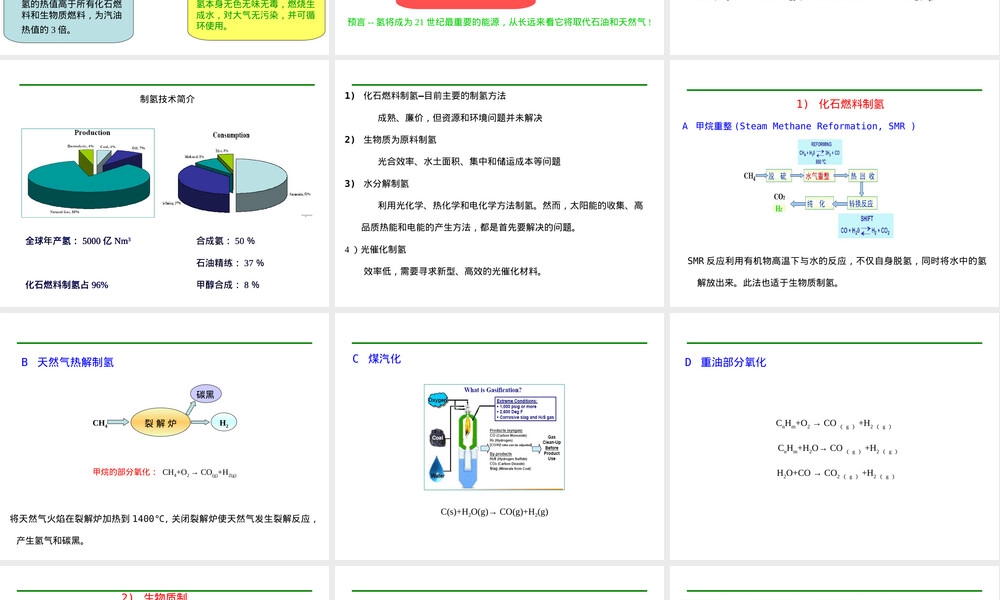Image resolution: width=1000 pixels, height=600 pixels.
Task: Open the 制氢技术简介 slide thumbnail
Action: (x=165, y=183)
